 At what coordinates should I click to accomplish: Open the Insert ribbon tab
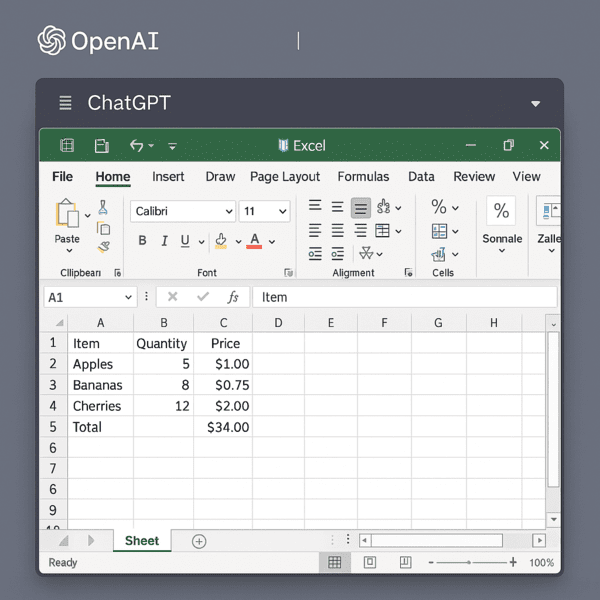click(168, 177)
